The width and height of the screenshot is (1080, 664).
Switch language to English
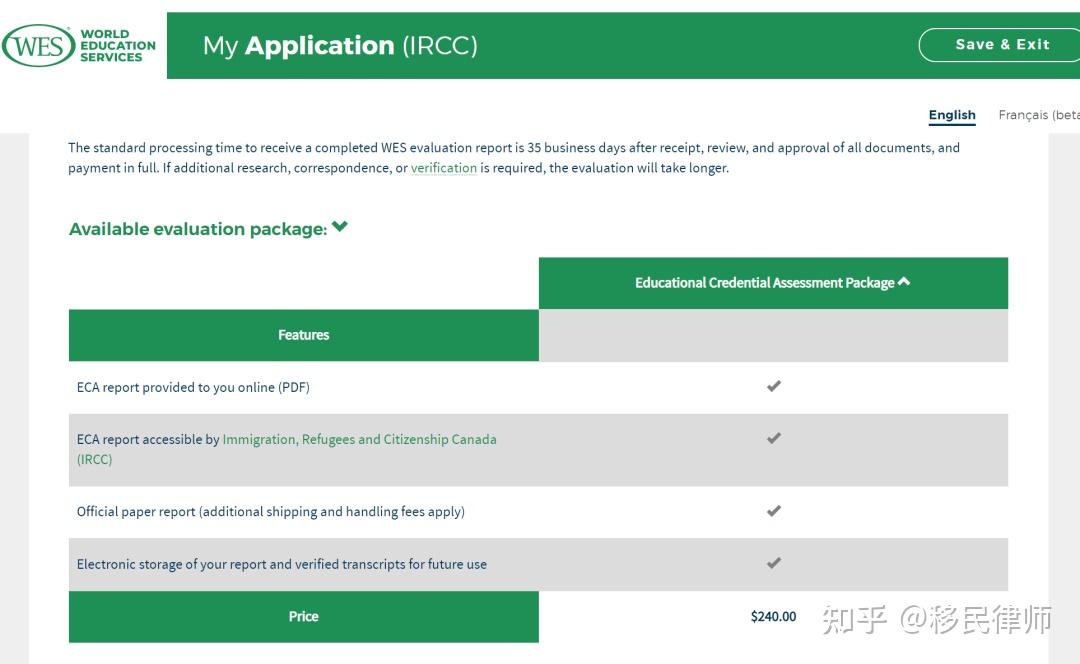pyautogui.click(x=952, y=115)
